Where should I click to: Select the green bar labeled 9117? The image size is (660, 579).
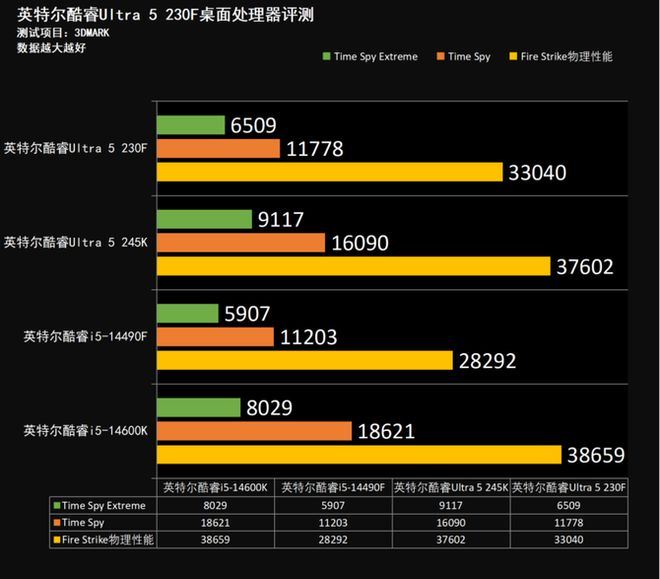(x=204, y=219)
